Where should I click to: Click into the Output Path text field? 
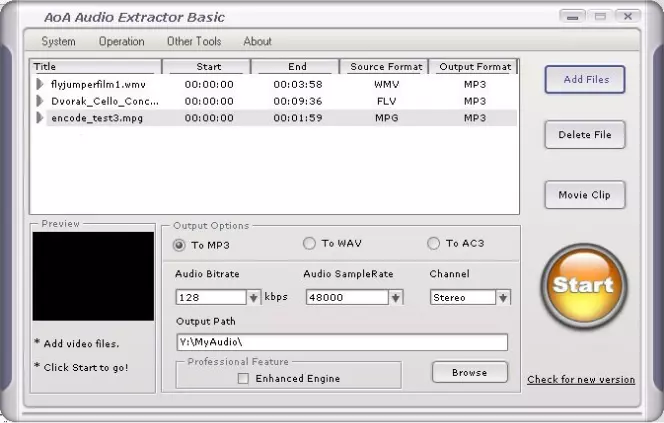tap(342, 342)
